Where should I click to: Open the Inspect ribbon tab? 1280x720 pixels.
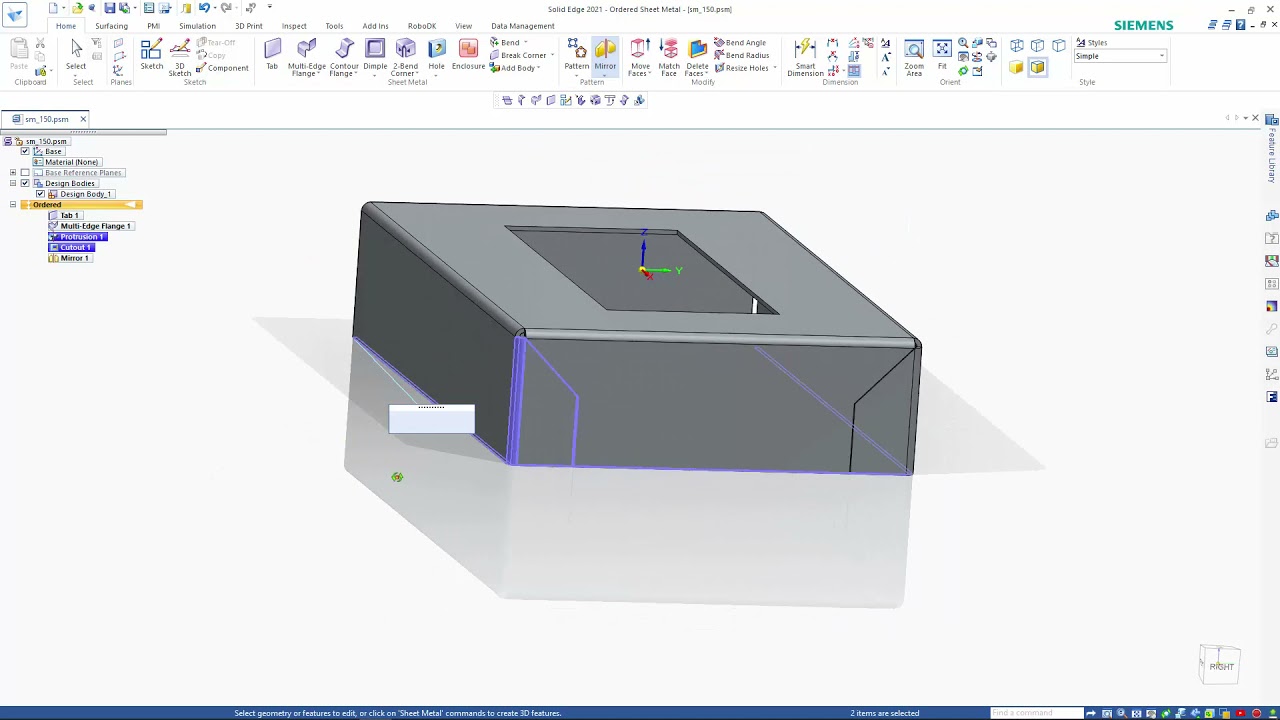[x=294, y=26]
